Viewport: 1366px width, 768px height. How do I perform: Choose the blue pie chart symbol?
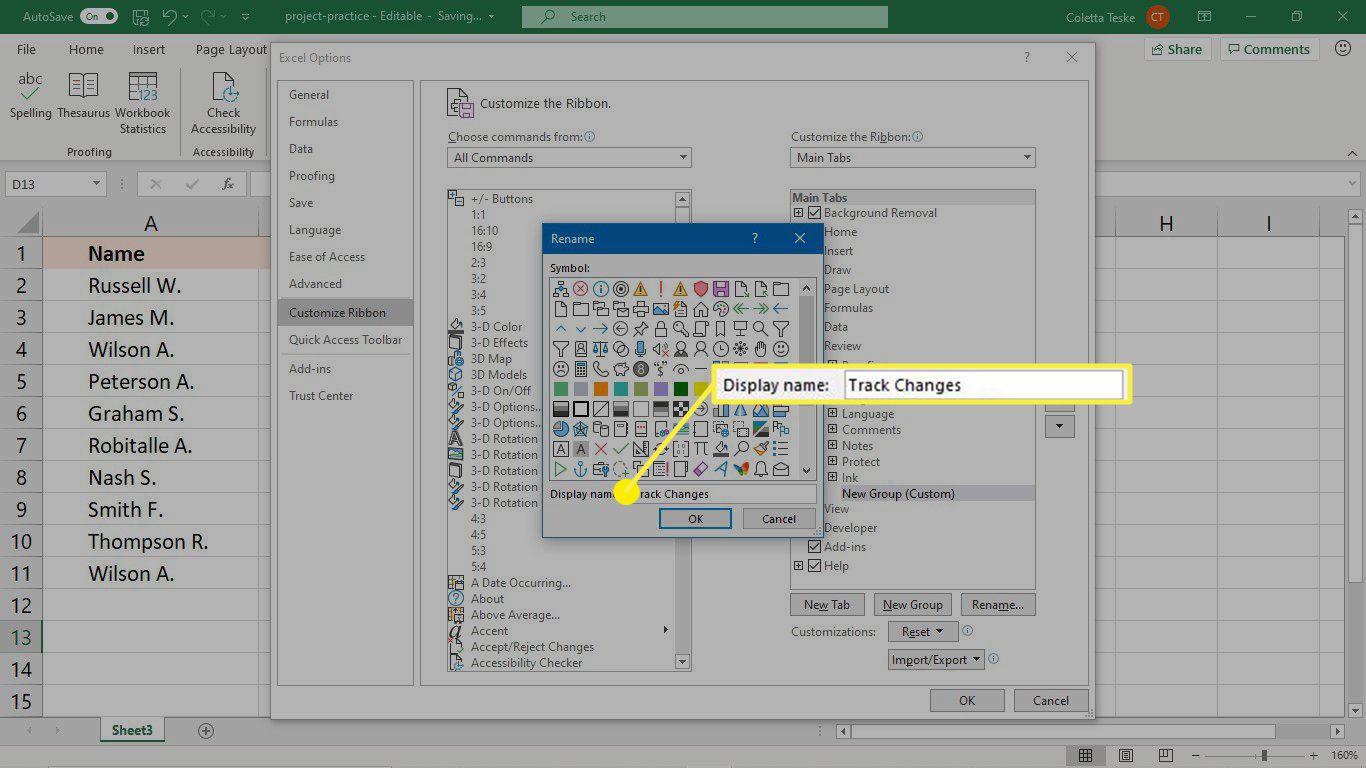(x=561, y=429)
